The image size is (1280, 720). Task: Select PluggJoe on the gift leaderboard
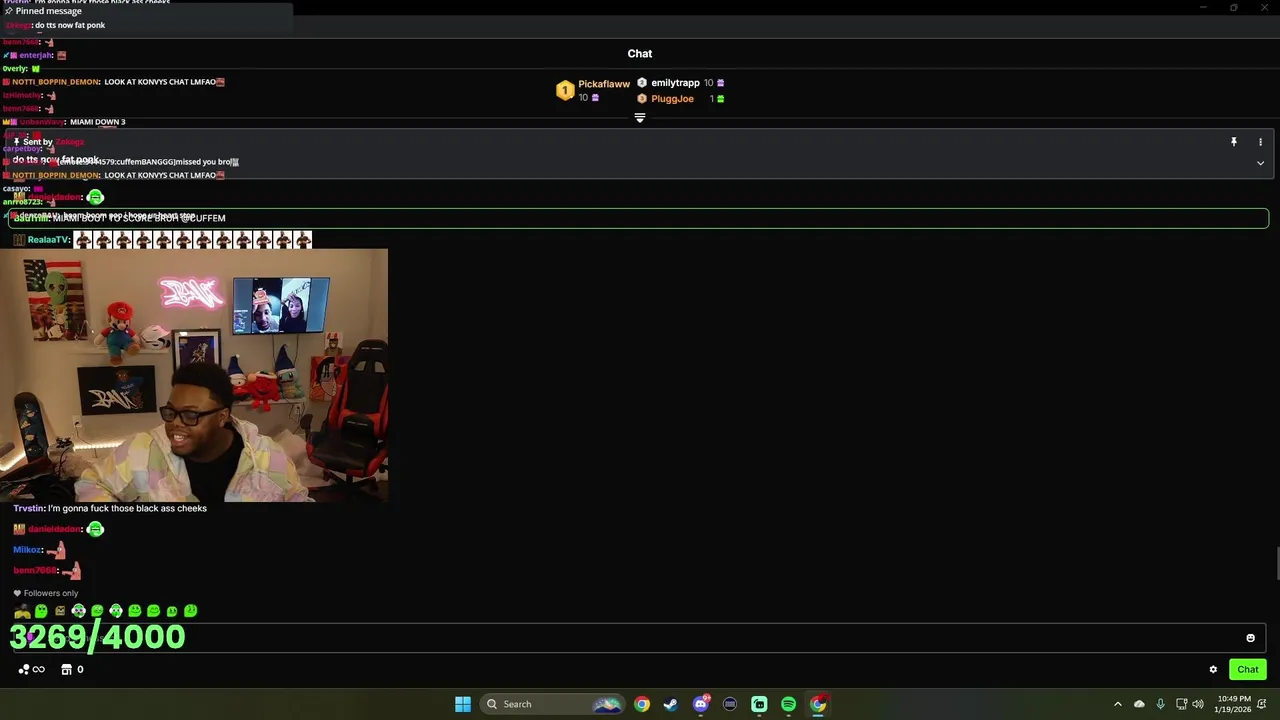(672, 99)
